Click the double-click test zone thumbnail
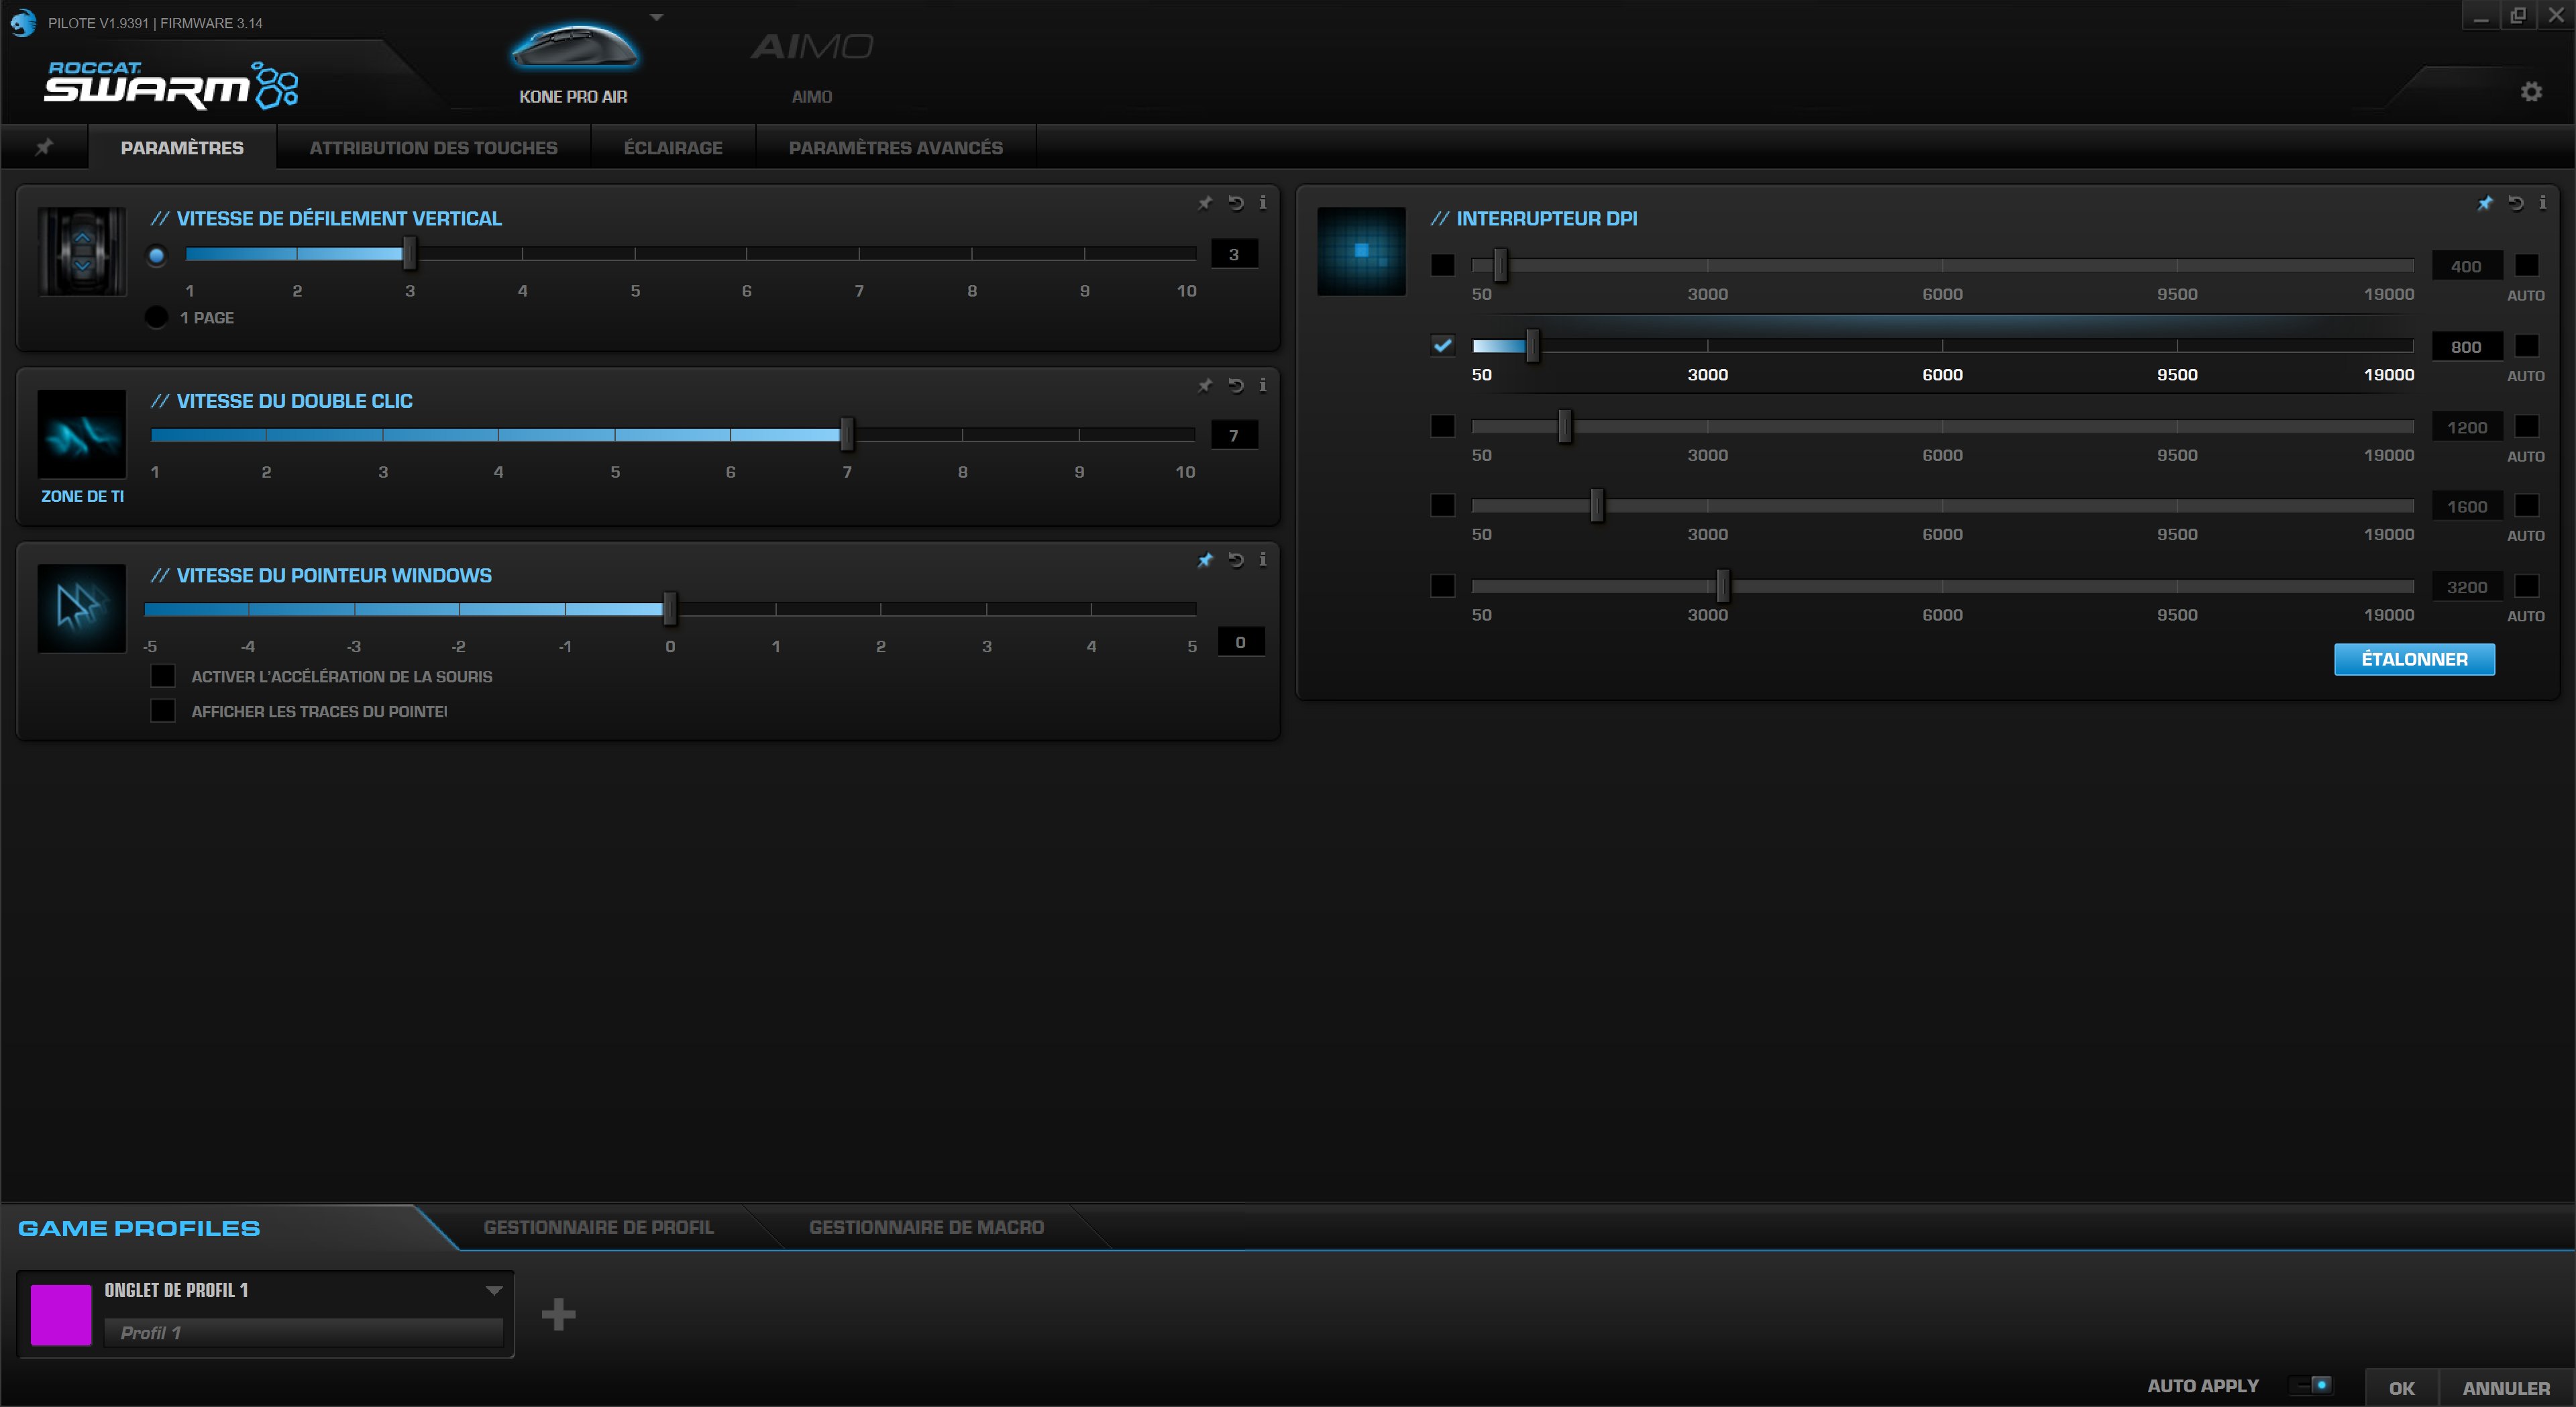 point(82,434)
